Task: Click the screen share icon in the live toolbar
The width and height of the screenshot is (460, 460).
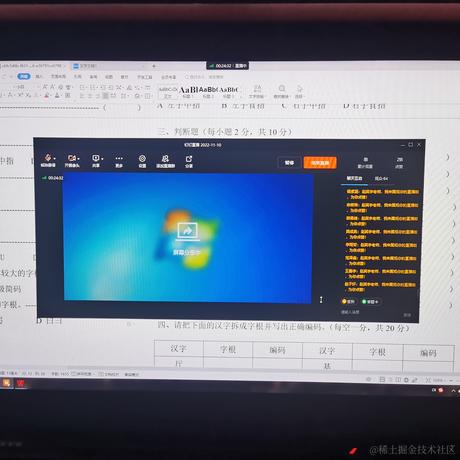Action: [96, 158]
